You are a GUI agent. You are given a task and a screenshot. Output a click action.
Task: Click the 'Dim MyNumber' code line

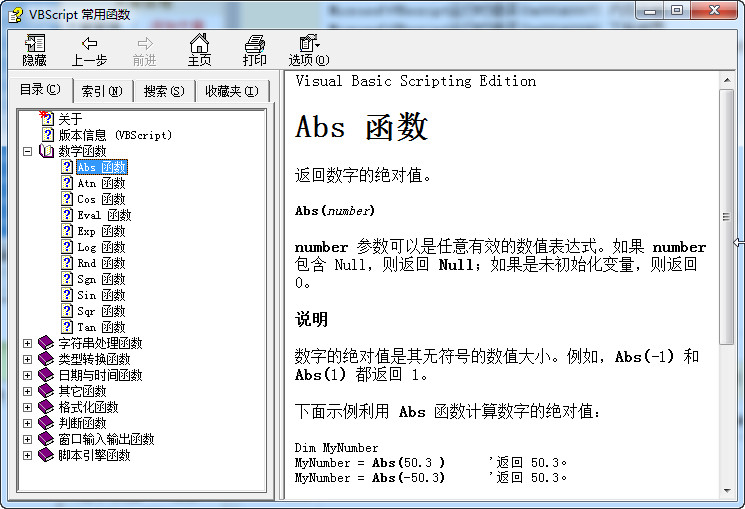[x=336, y=448]
